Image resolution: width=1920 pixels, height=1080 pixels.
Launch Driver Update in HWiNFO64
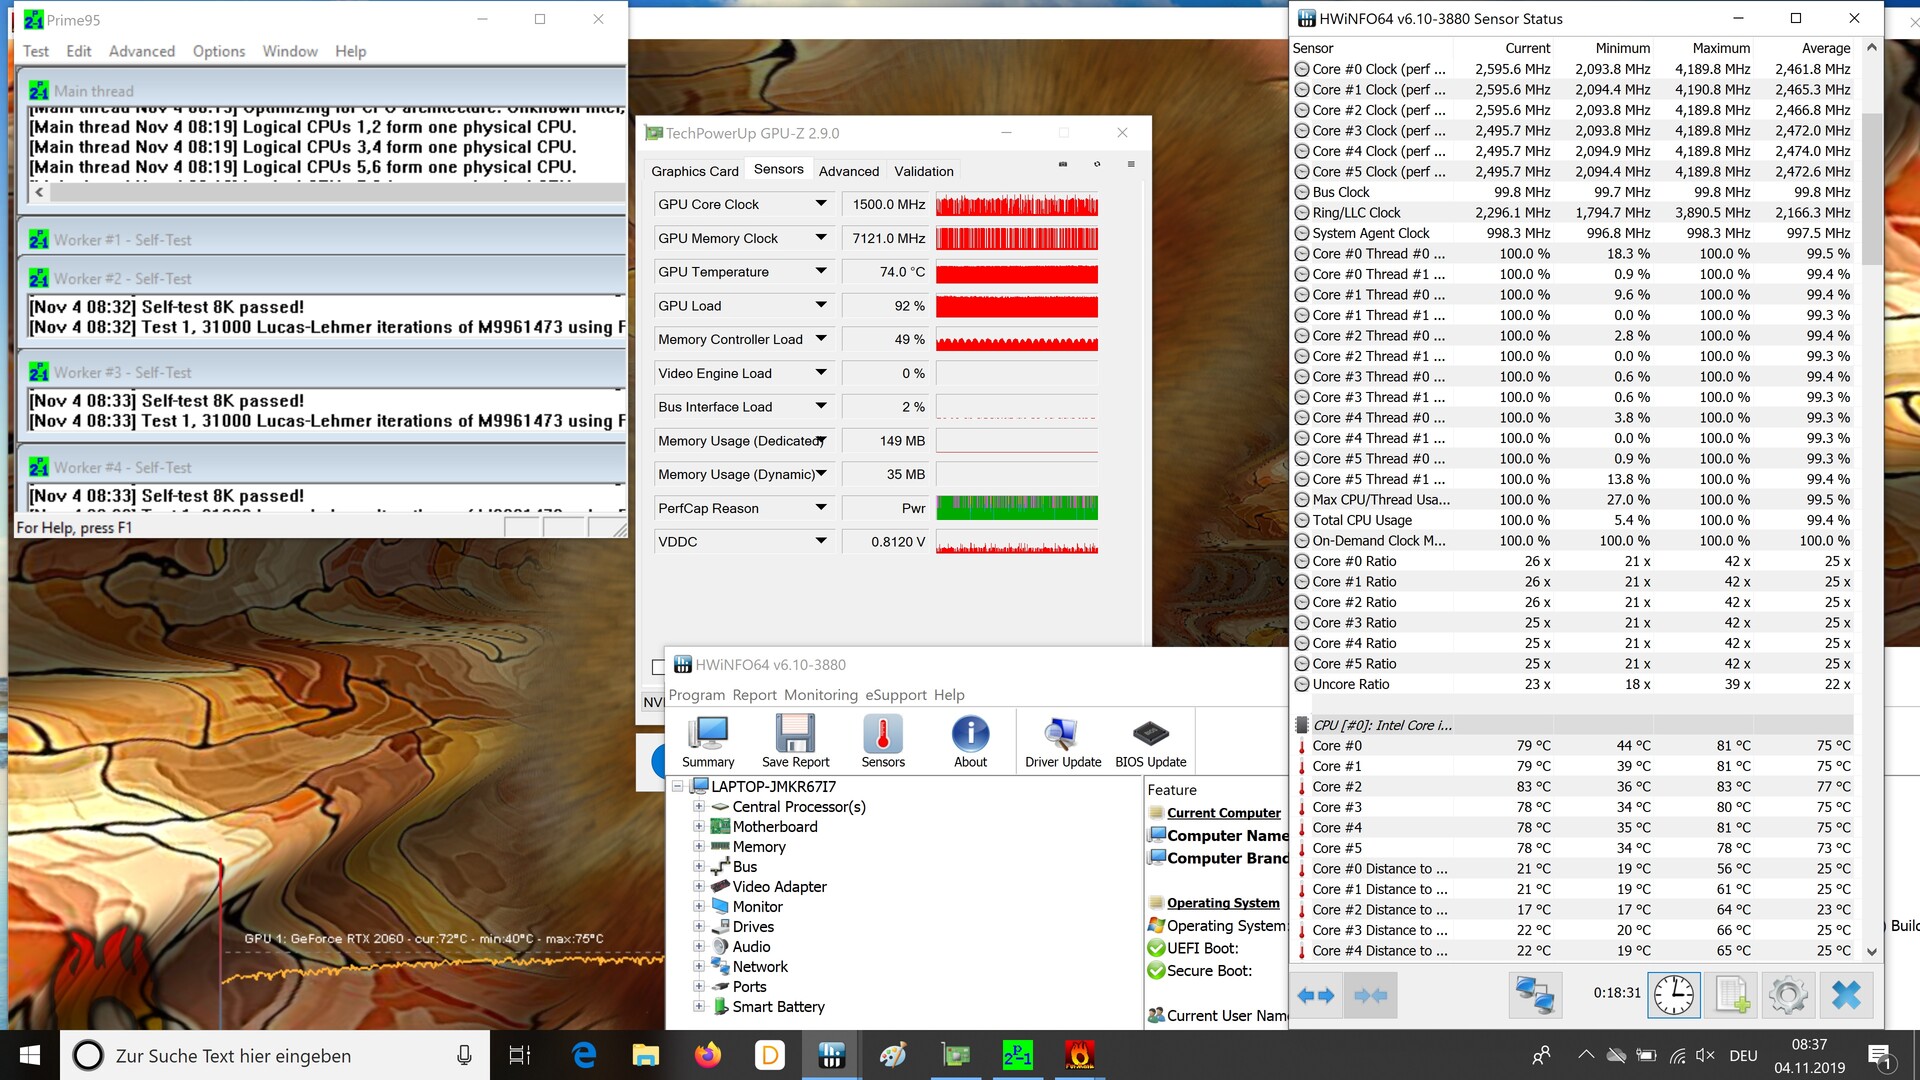(x=1063, y=741)
